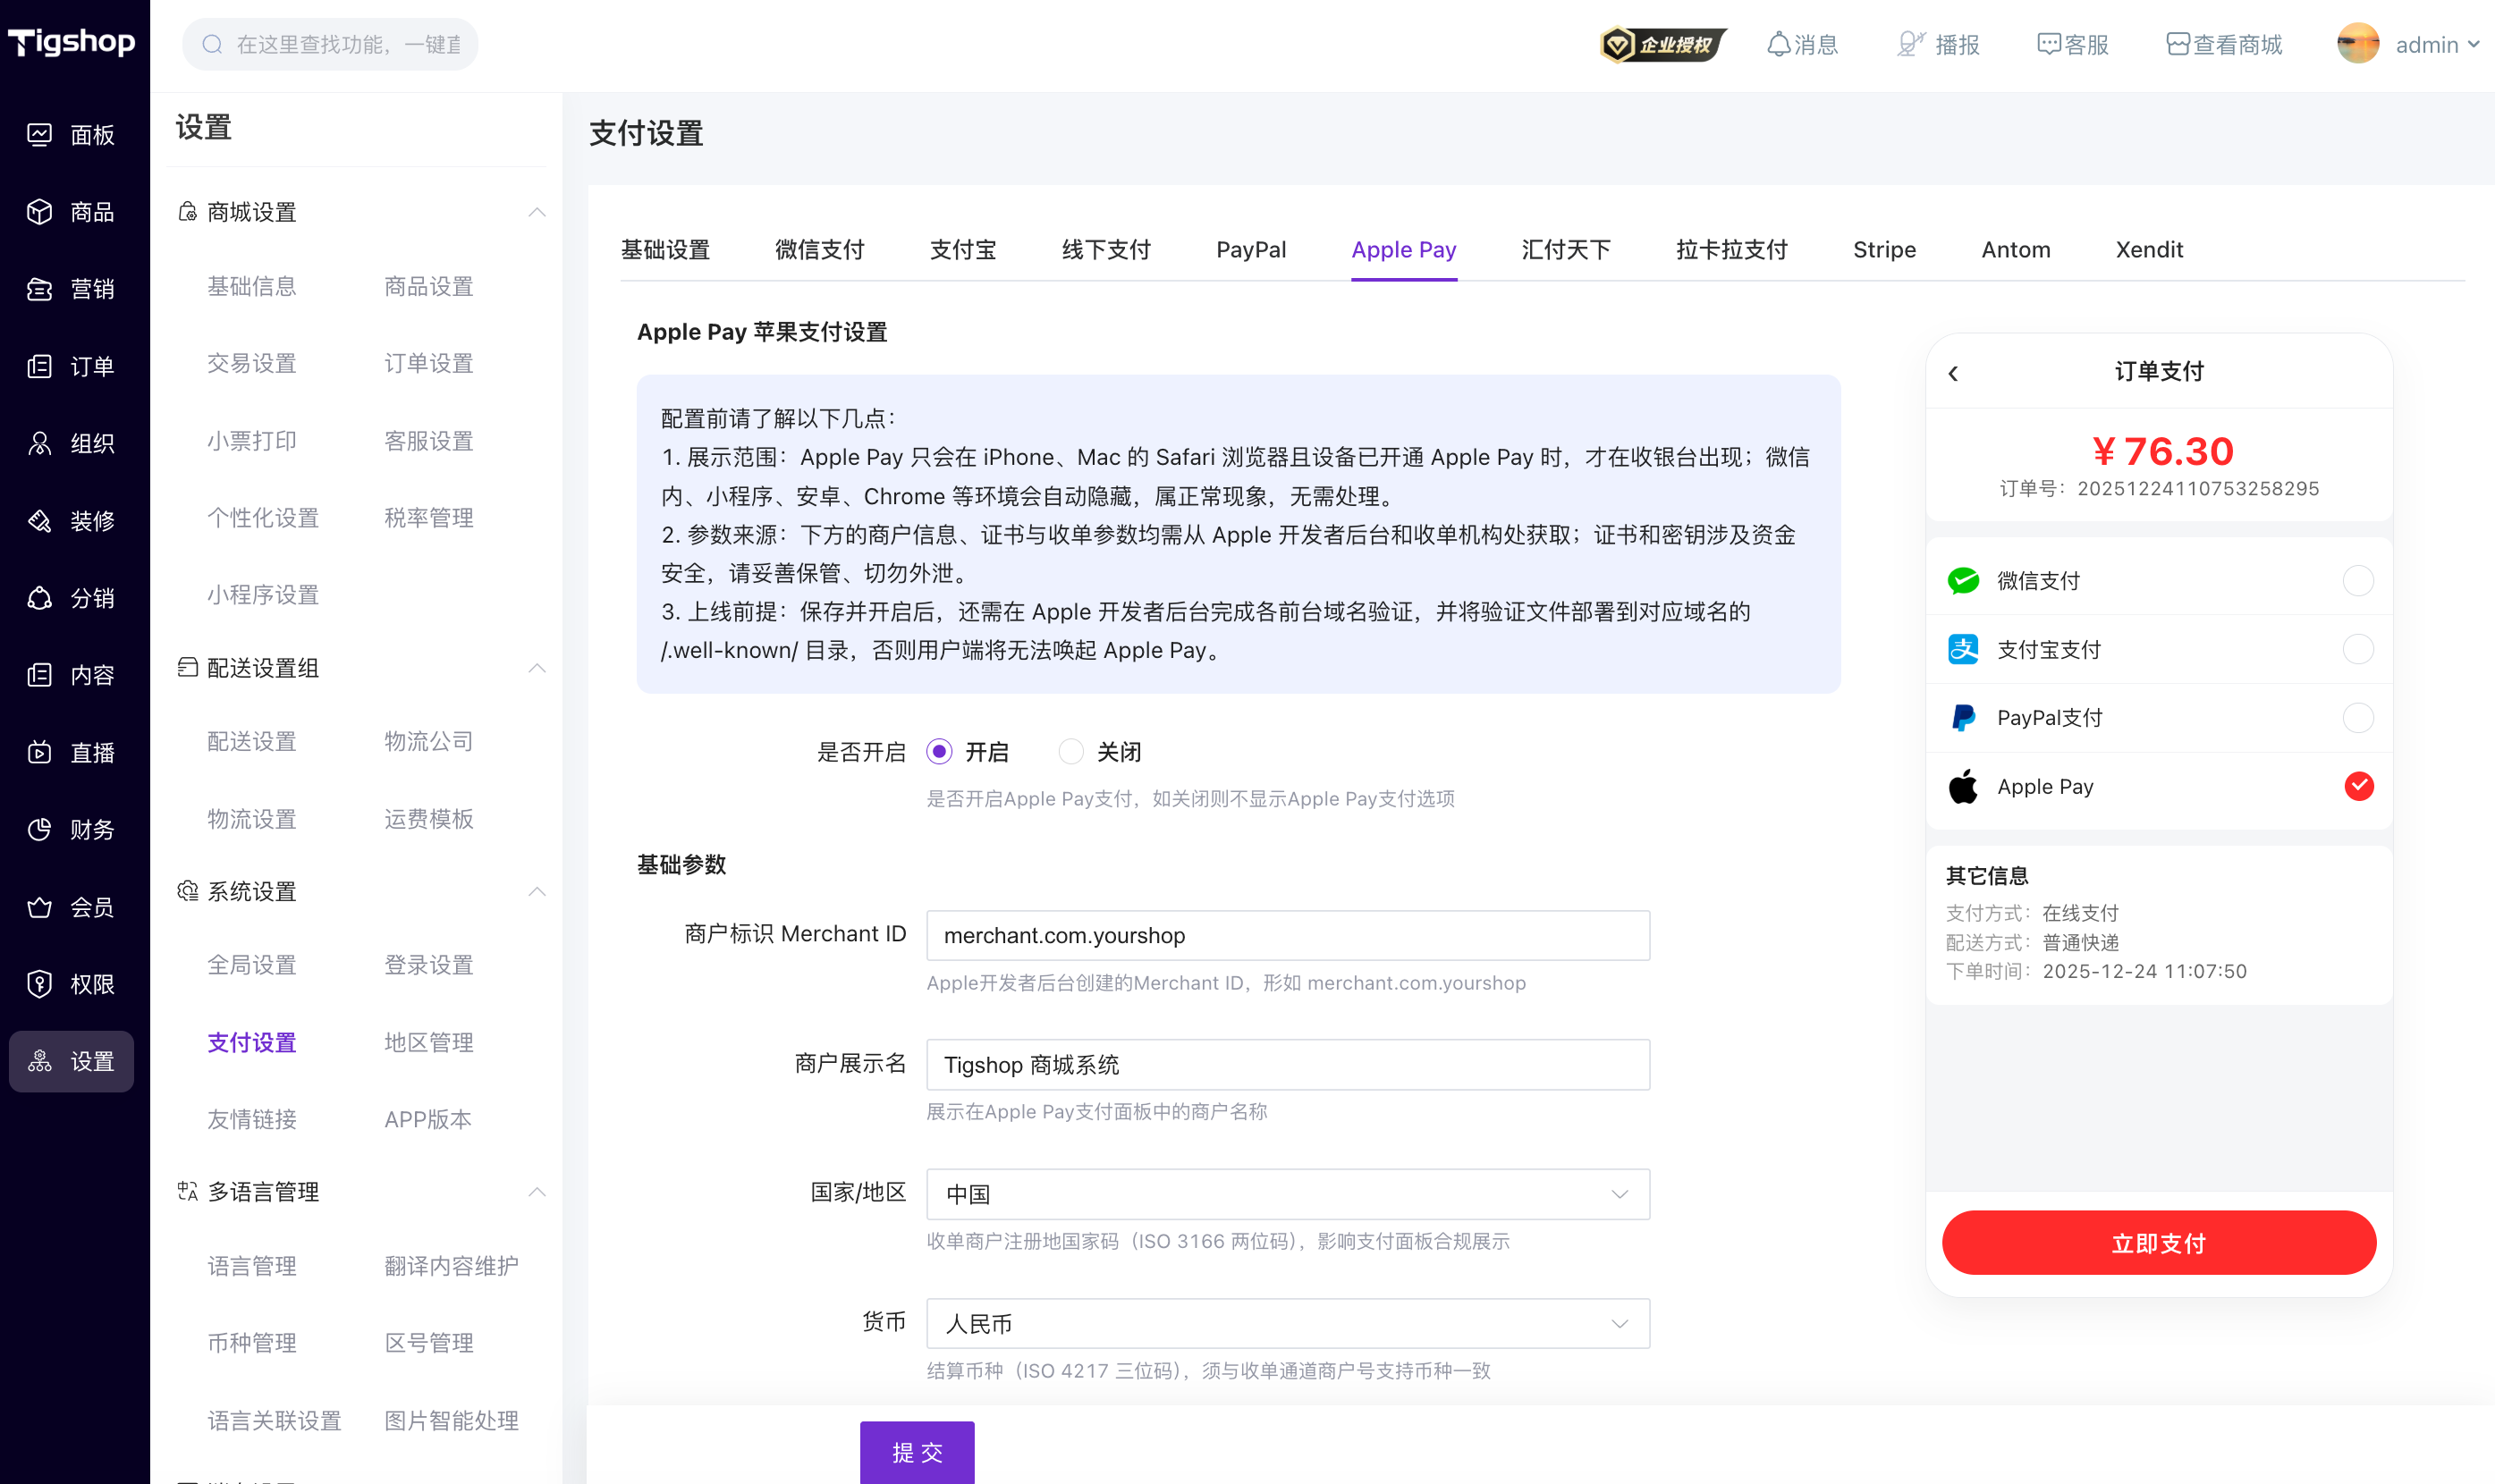The image size is (2495, 1484).
Task: Switch to the 线下支付 tab
Action: (1106, 249)
